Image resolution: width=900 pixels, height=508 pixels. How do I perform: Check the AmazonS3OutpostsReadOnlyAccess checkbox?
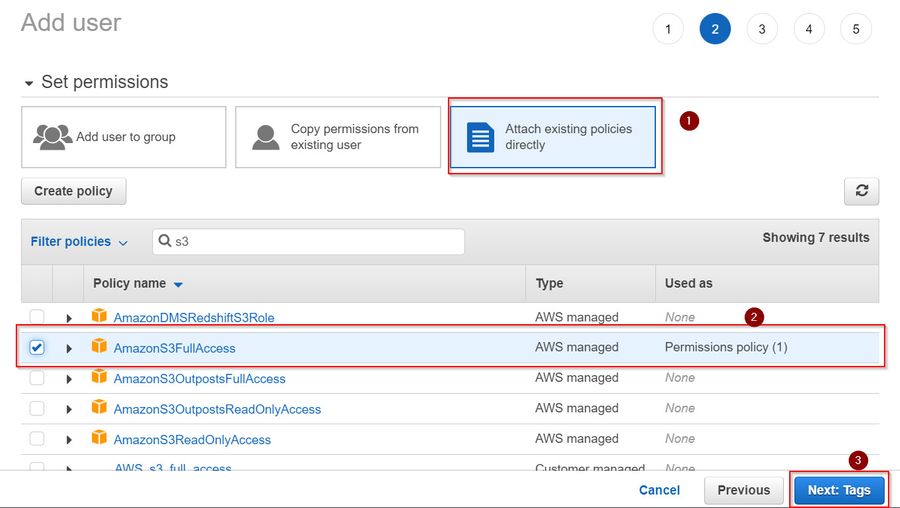click(x=37, y=408)
